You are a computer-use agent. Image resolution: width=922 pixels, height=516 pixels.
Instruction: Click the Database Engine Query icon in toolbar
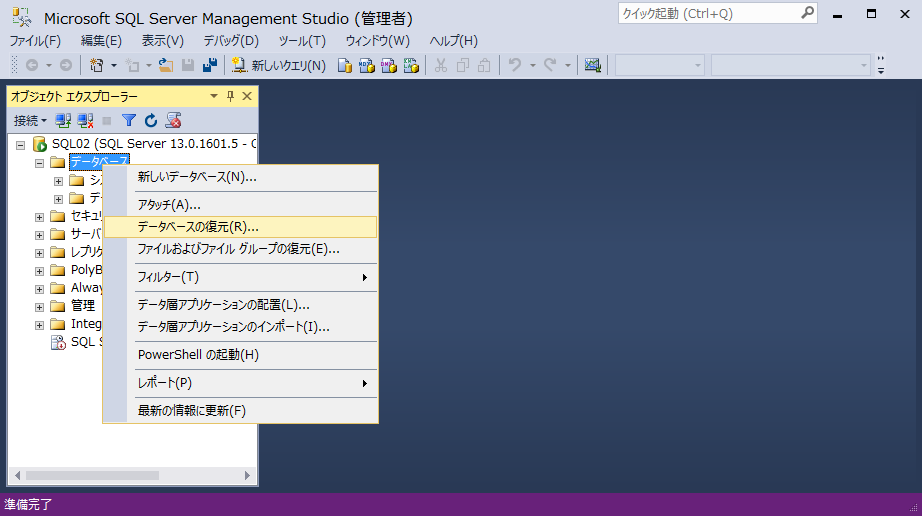pyautogui.click(x=344, y=65)
